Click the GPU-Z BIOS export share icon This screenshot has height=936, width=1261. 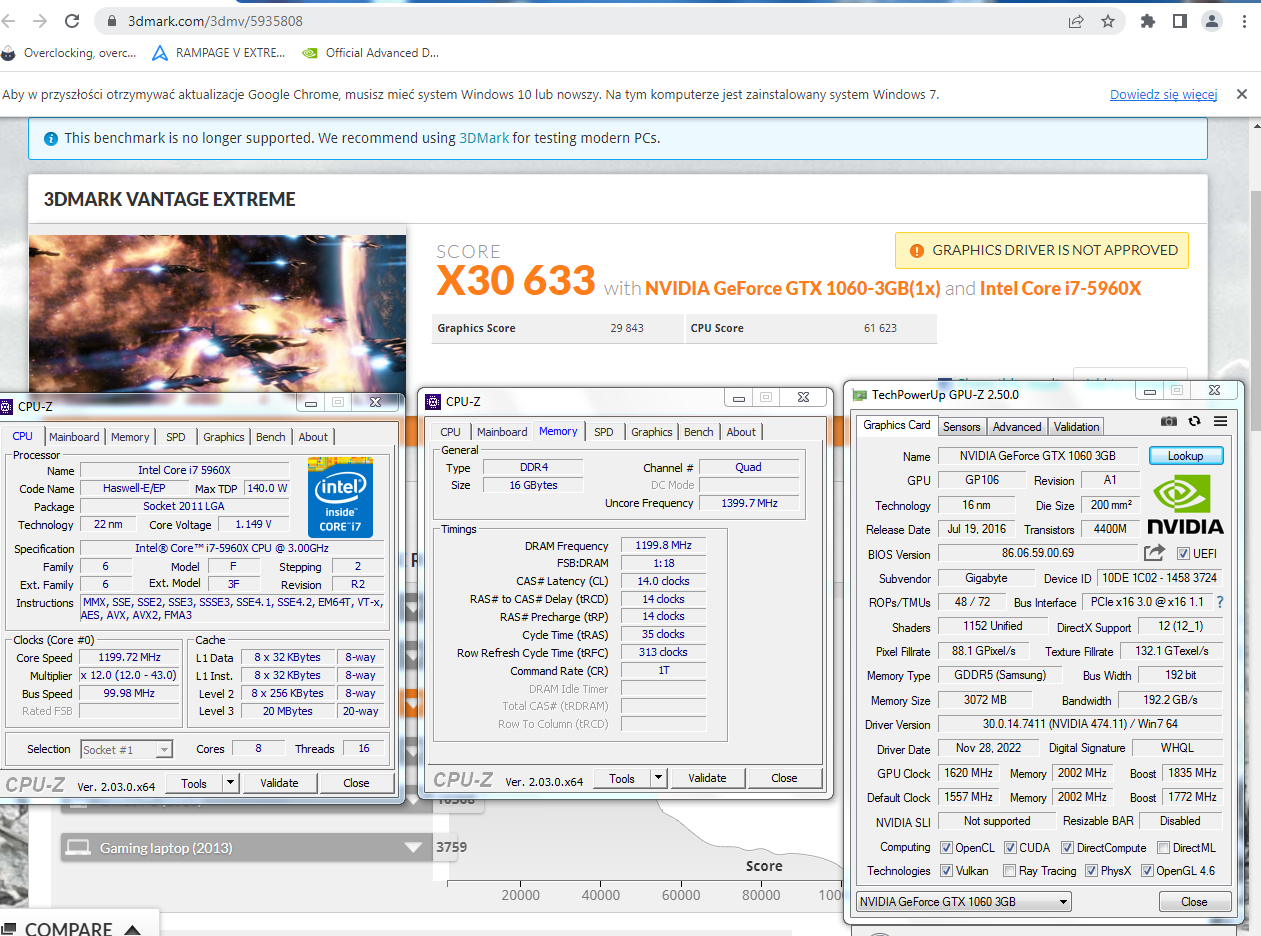click(1154, 552)
